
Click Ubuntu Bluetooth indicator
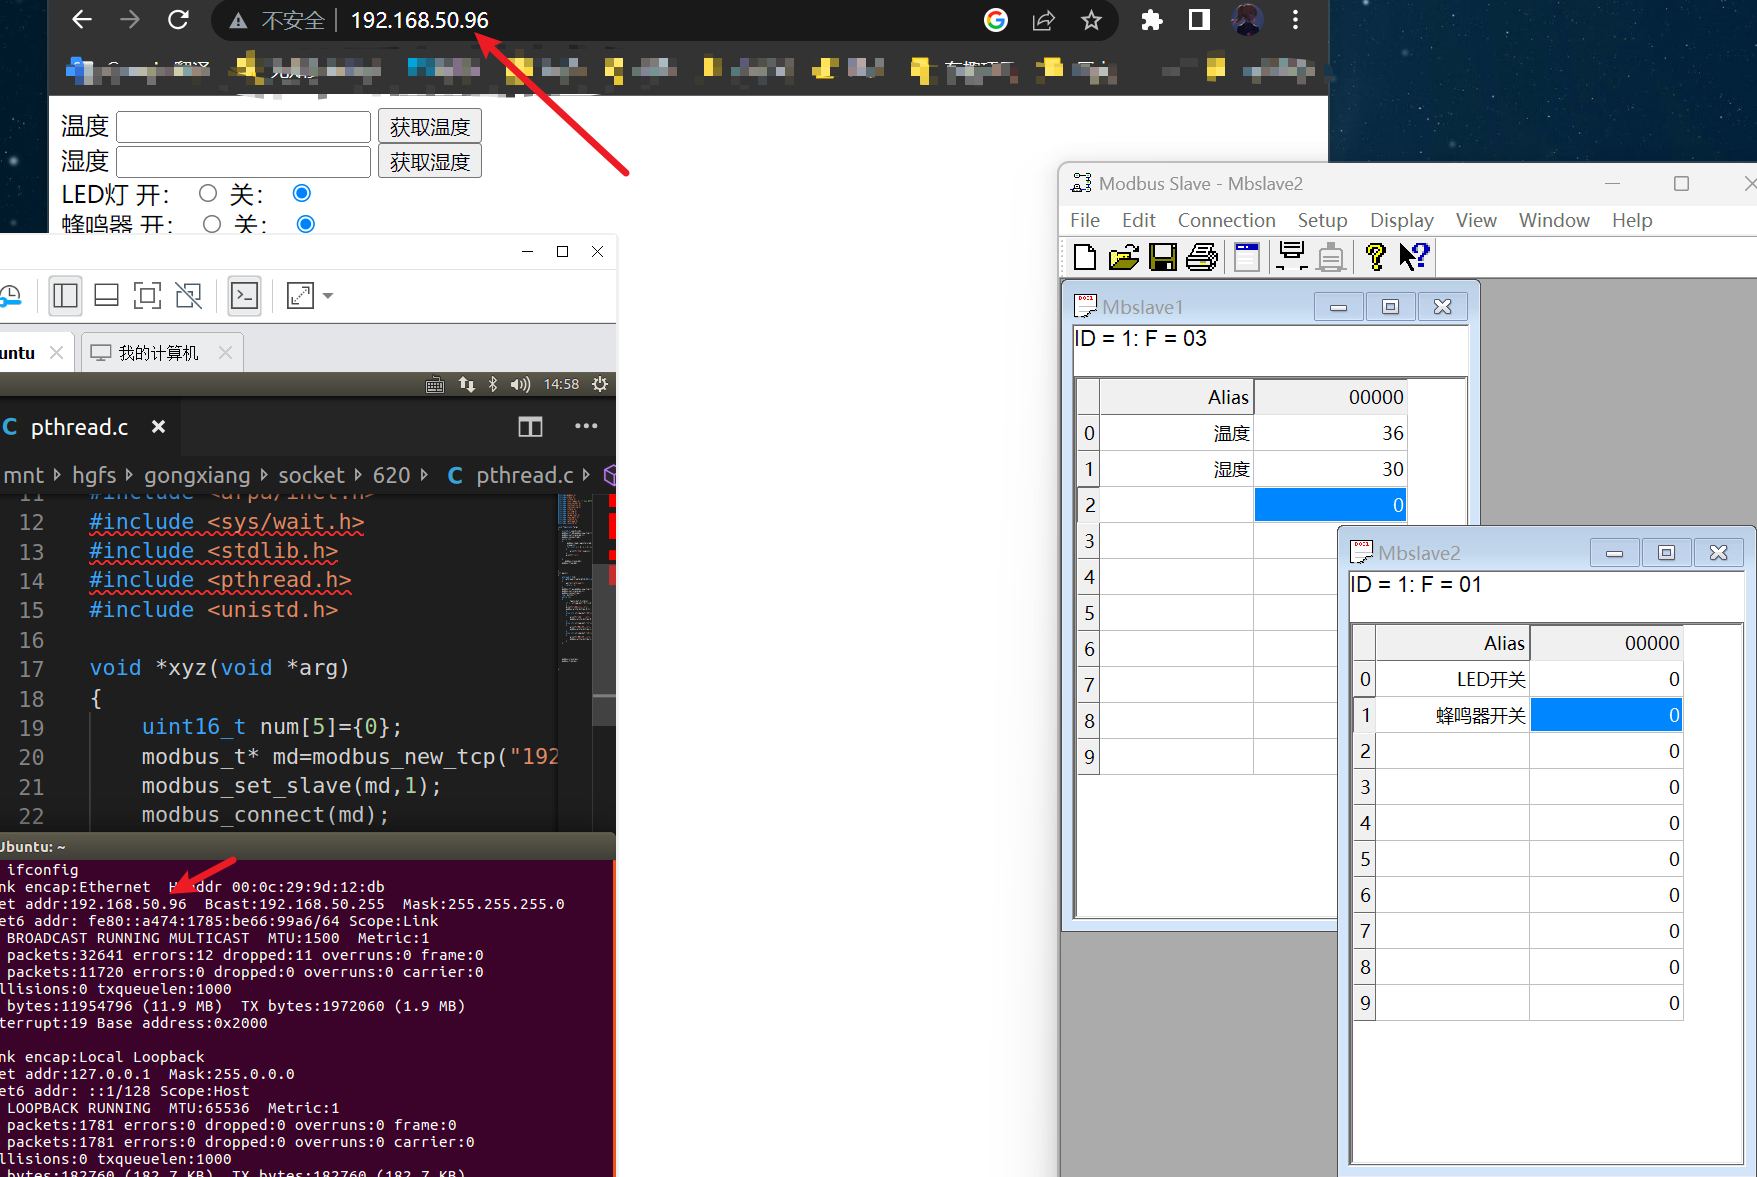tap(493, 384)
